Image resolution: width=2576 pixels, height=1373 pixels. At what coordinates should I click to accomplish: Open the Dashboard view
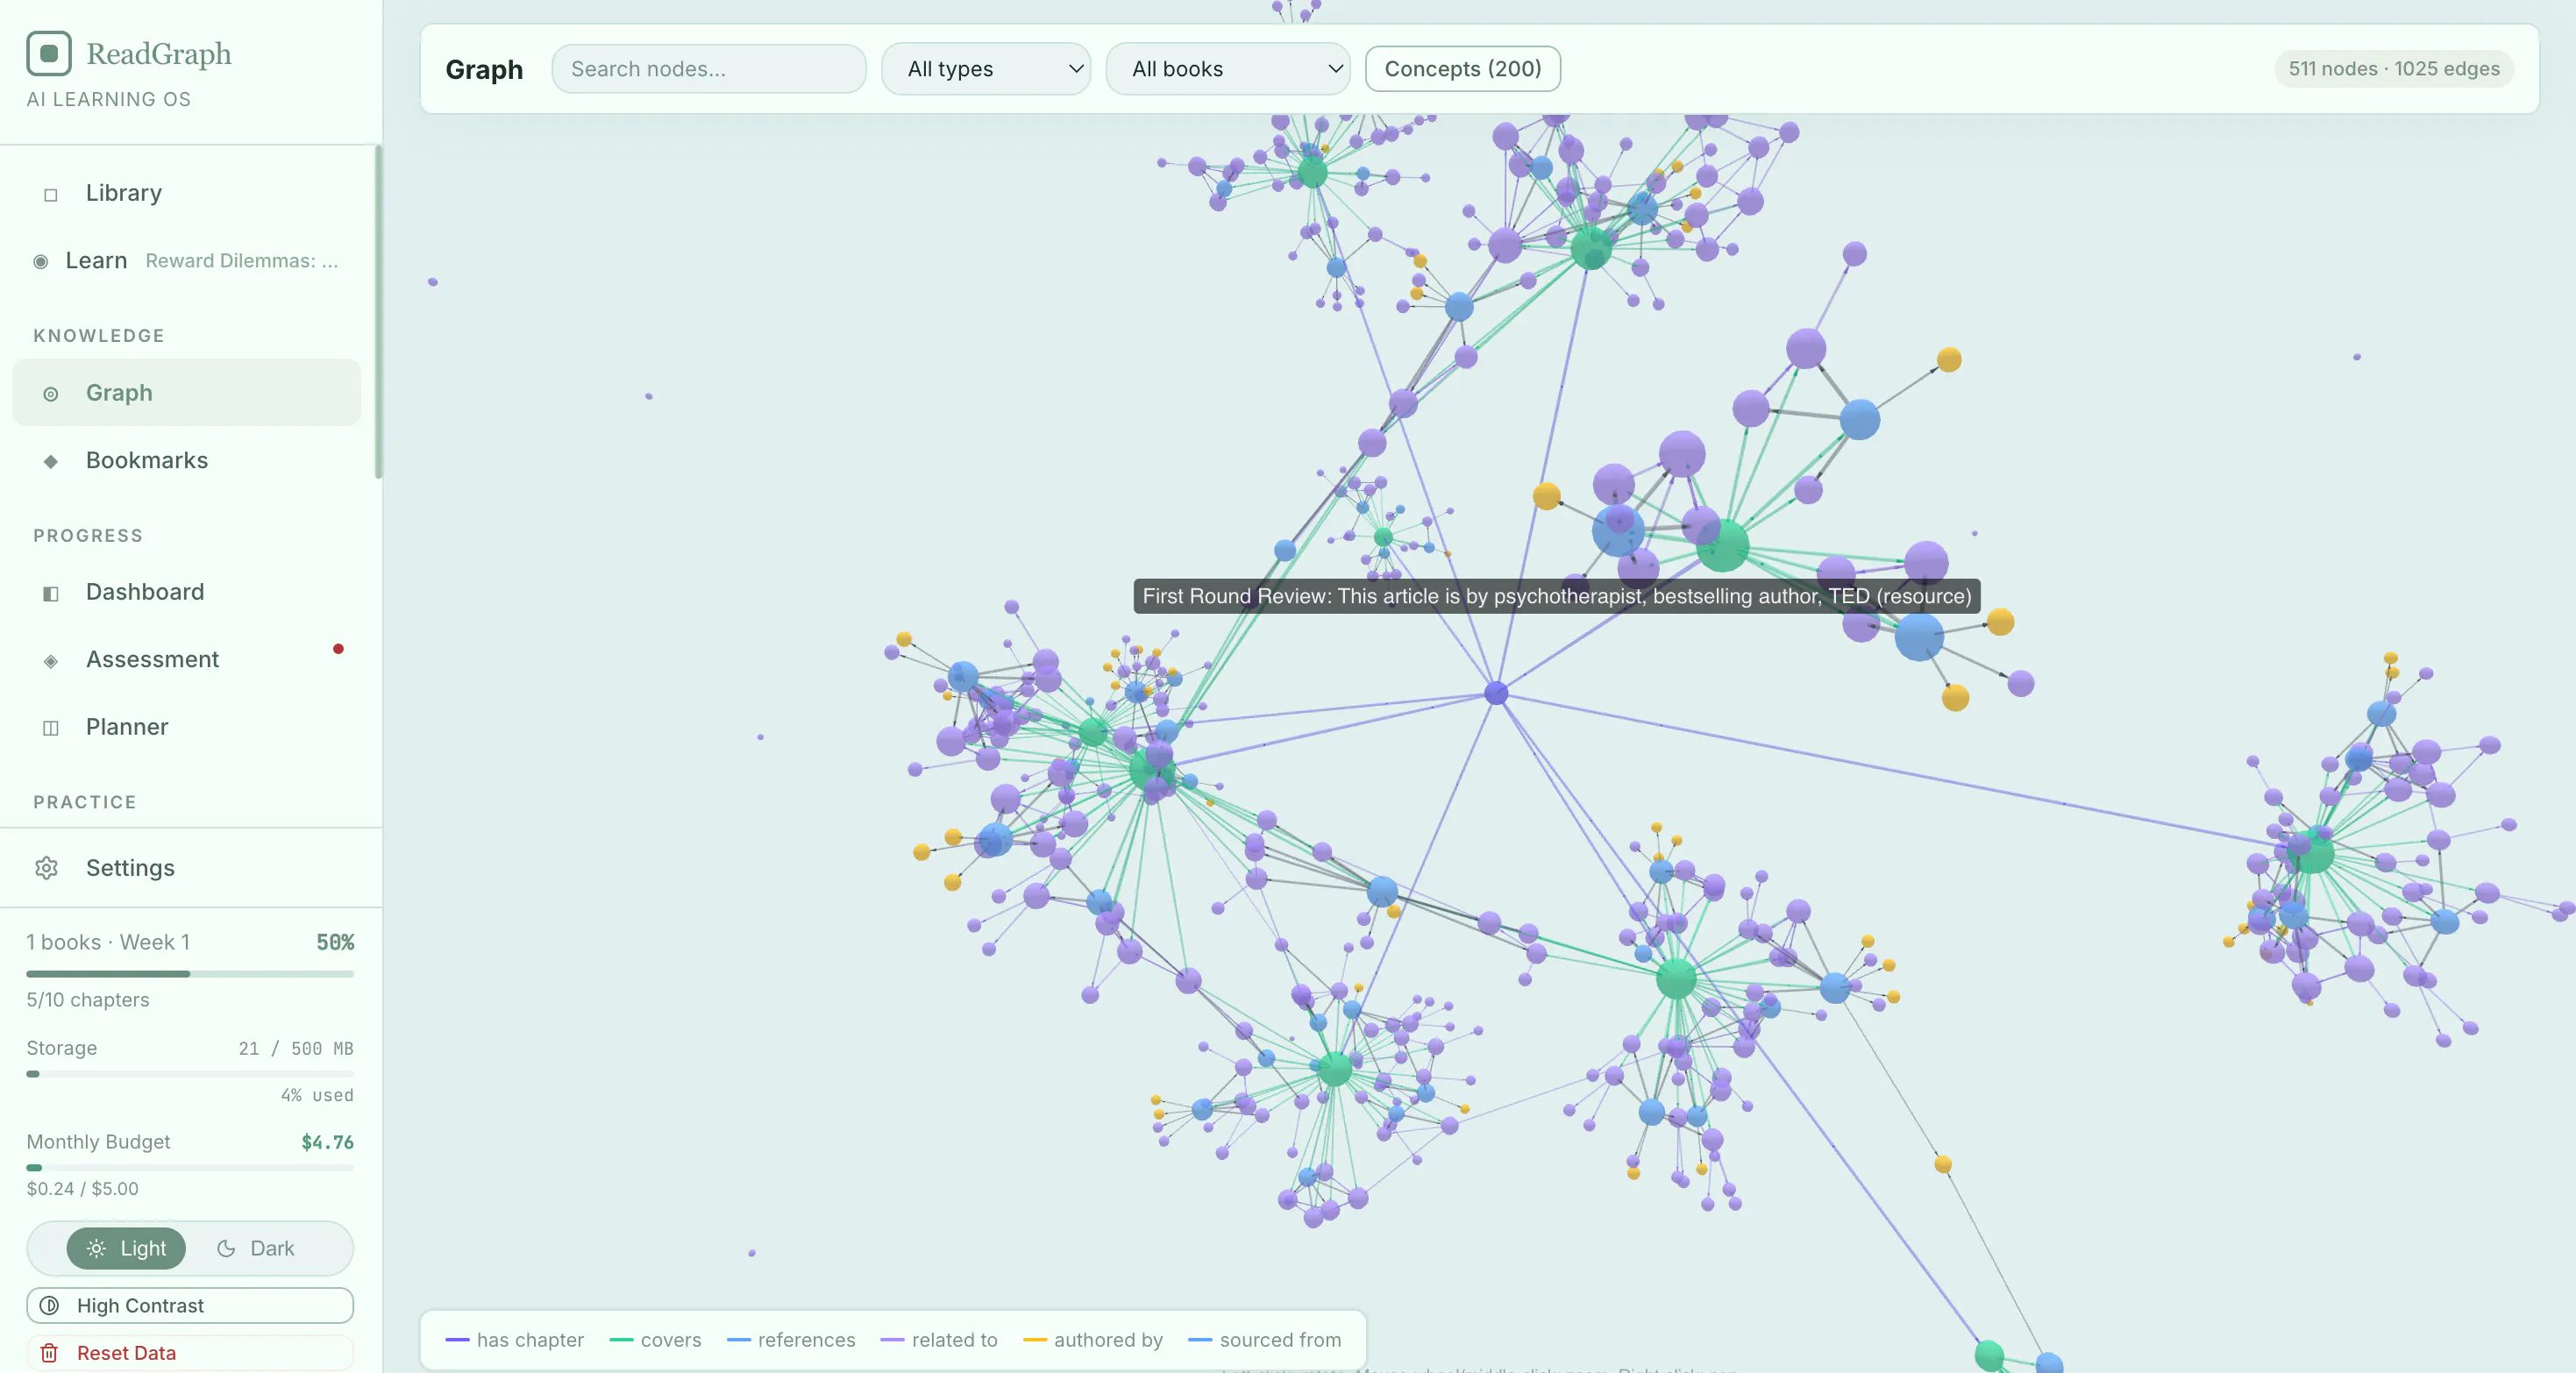pos(187,592)
